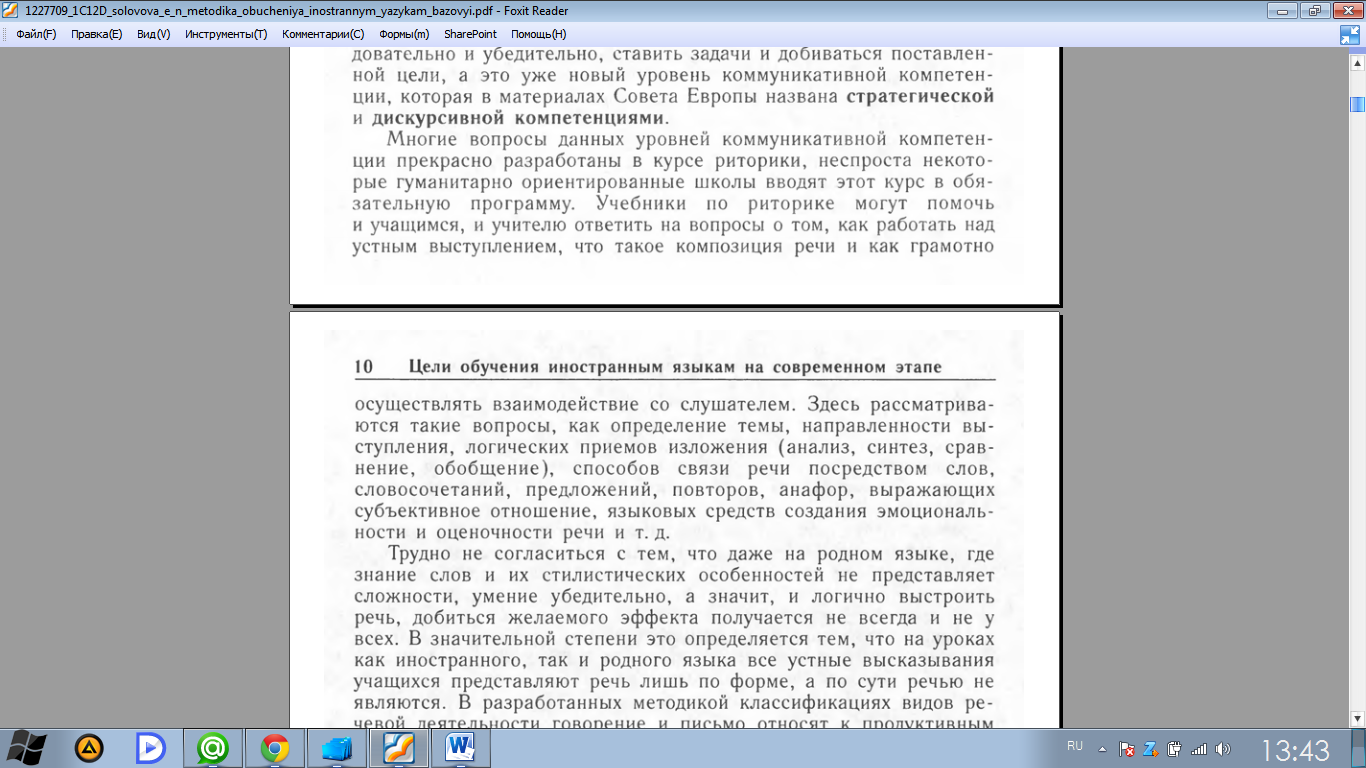Show hidden tray icons arrow
Viewport: 1366px width, 768px height.
(1102, 747)
